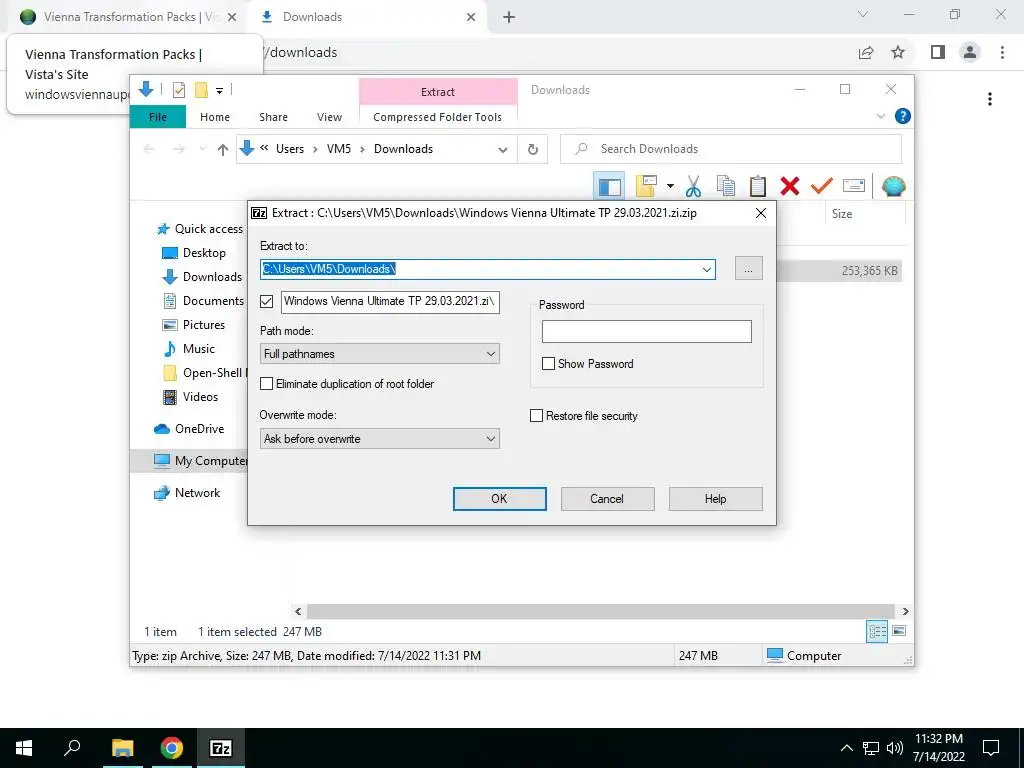Expand the Explorer address bar history dropdown
The height and width of the screenshot is (768, 1024).
point(503,150)
